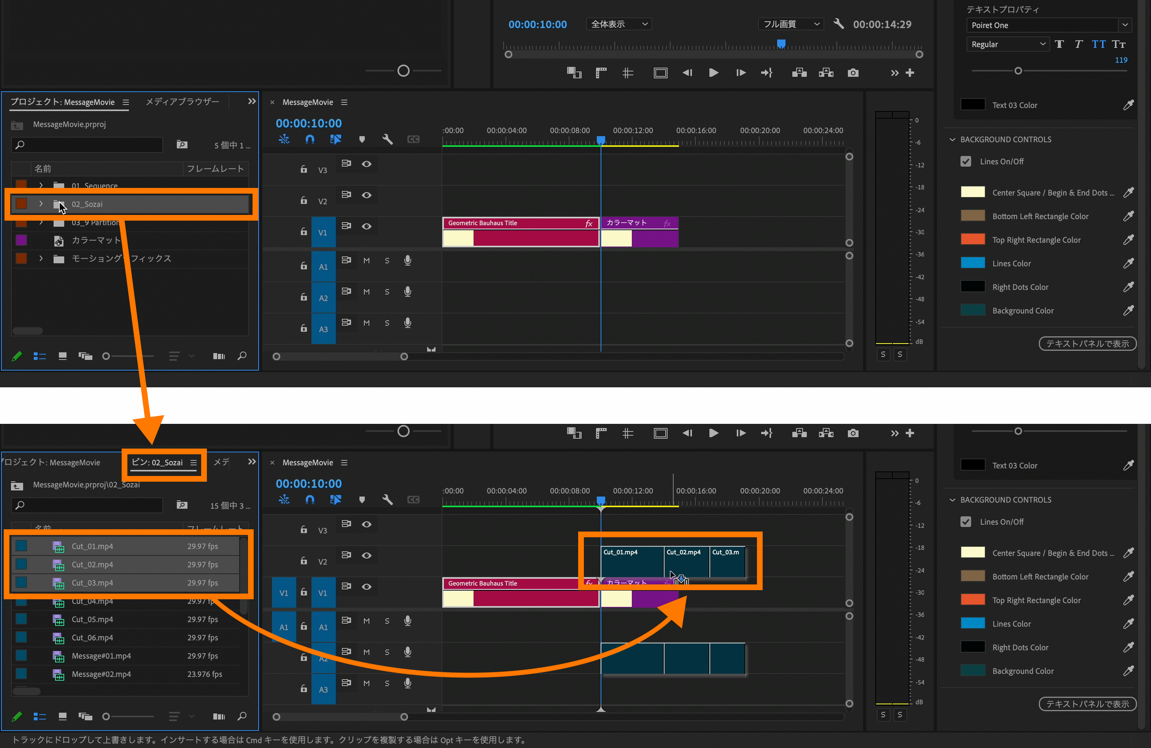Viewport: 1151px width, 748px height.
Task: Click Automate to Sequence in upper project panel
Action: click(x=219, y=356)
